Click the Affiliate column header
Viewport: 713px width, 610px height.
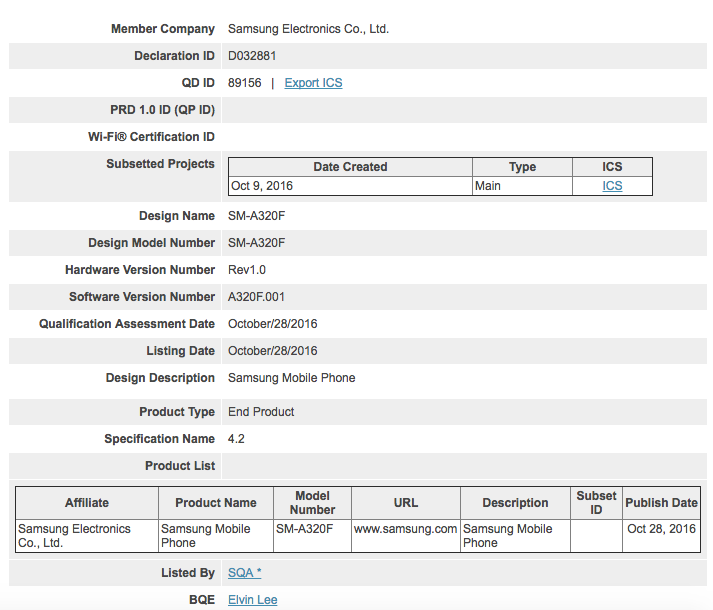pos(87,503)
